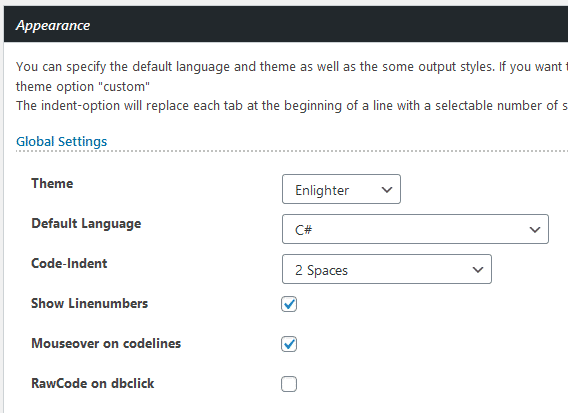The image size is (568, 413).
Task: Click the Appearance panel header
Action: [x=286, y=24]
